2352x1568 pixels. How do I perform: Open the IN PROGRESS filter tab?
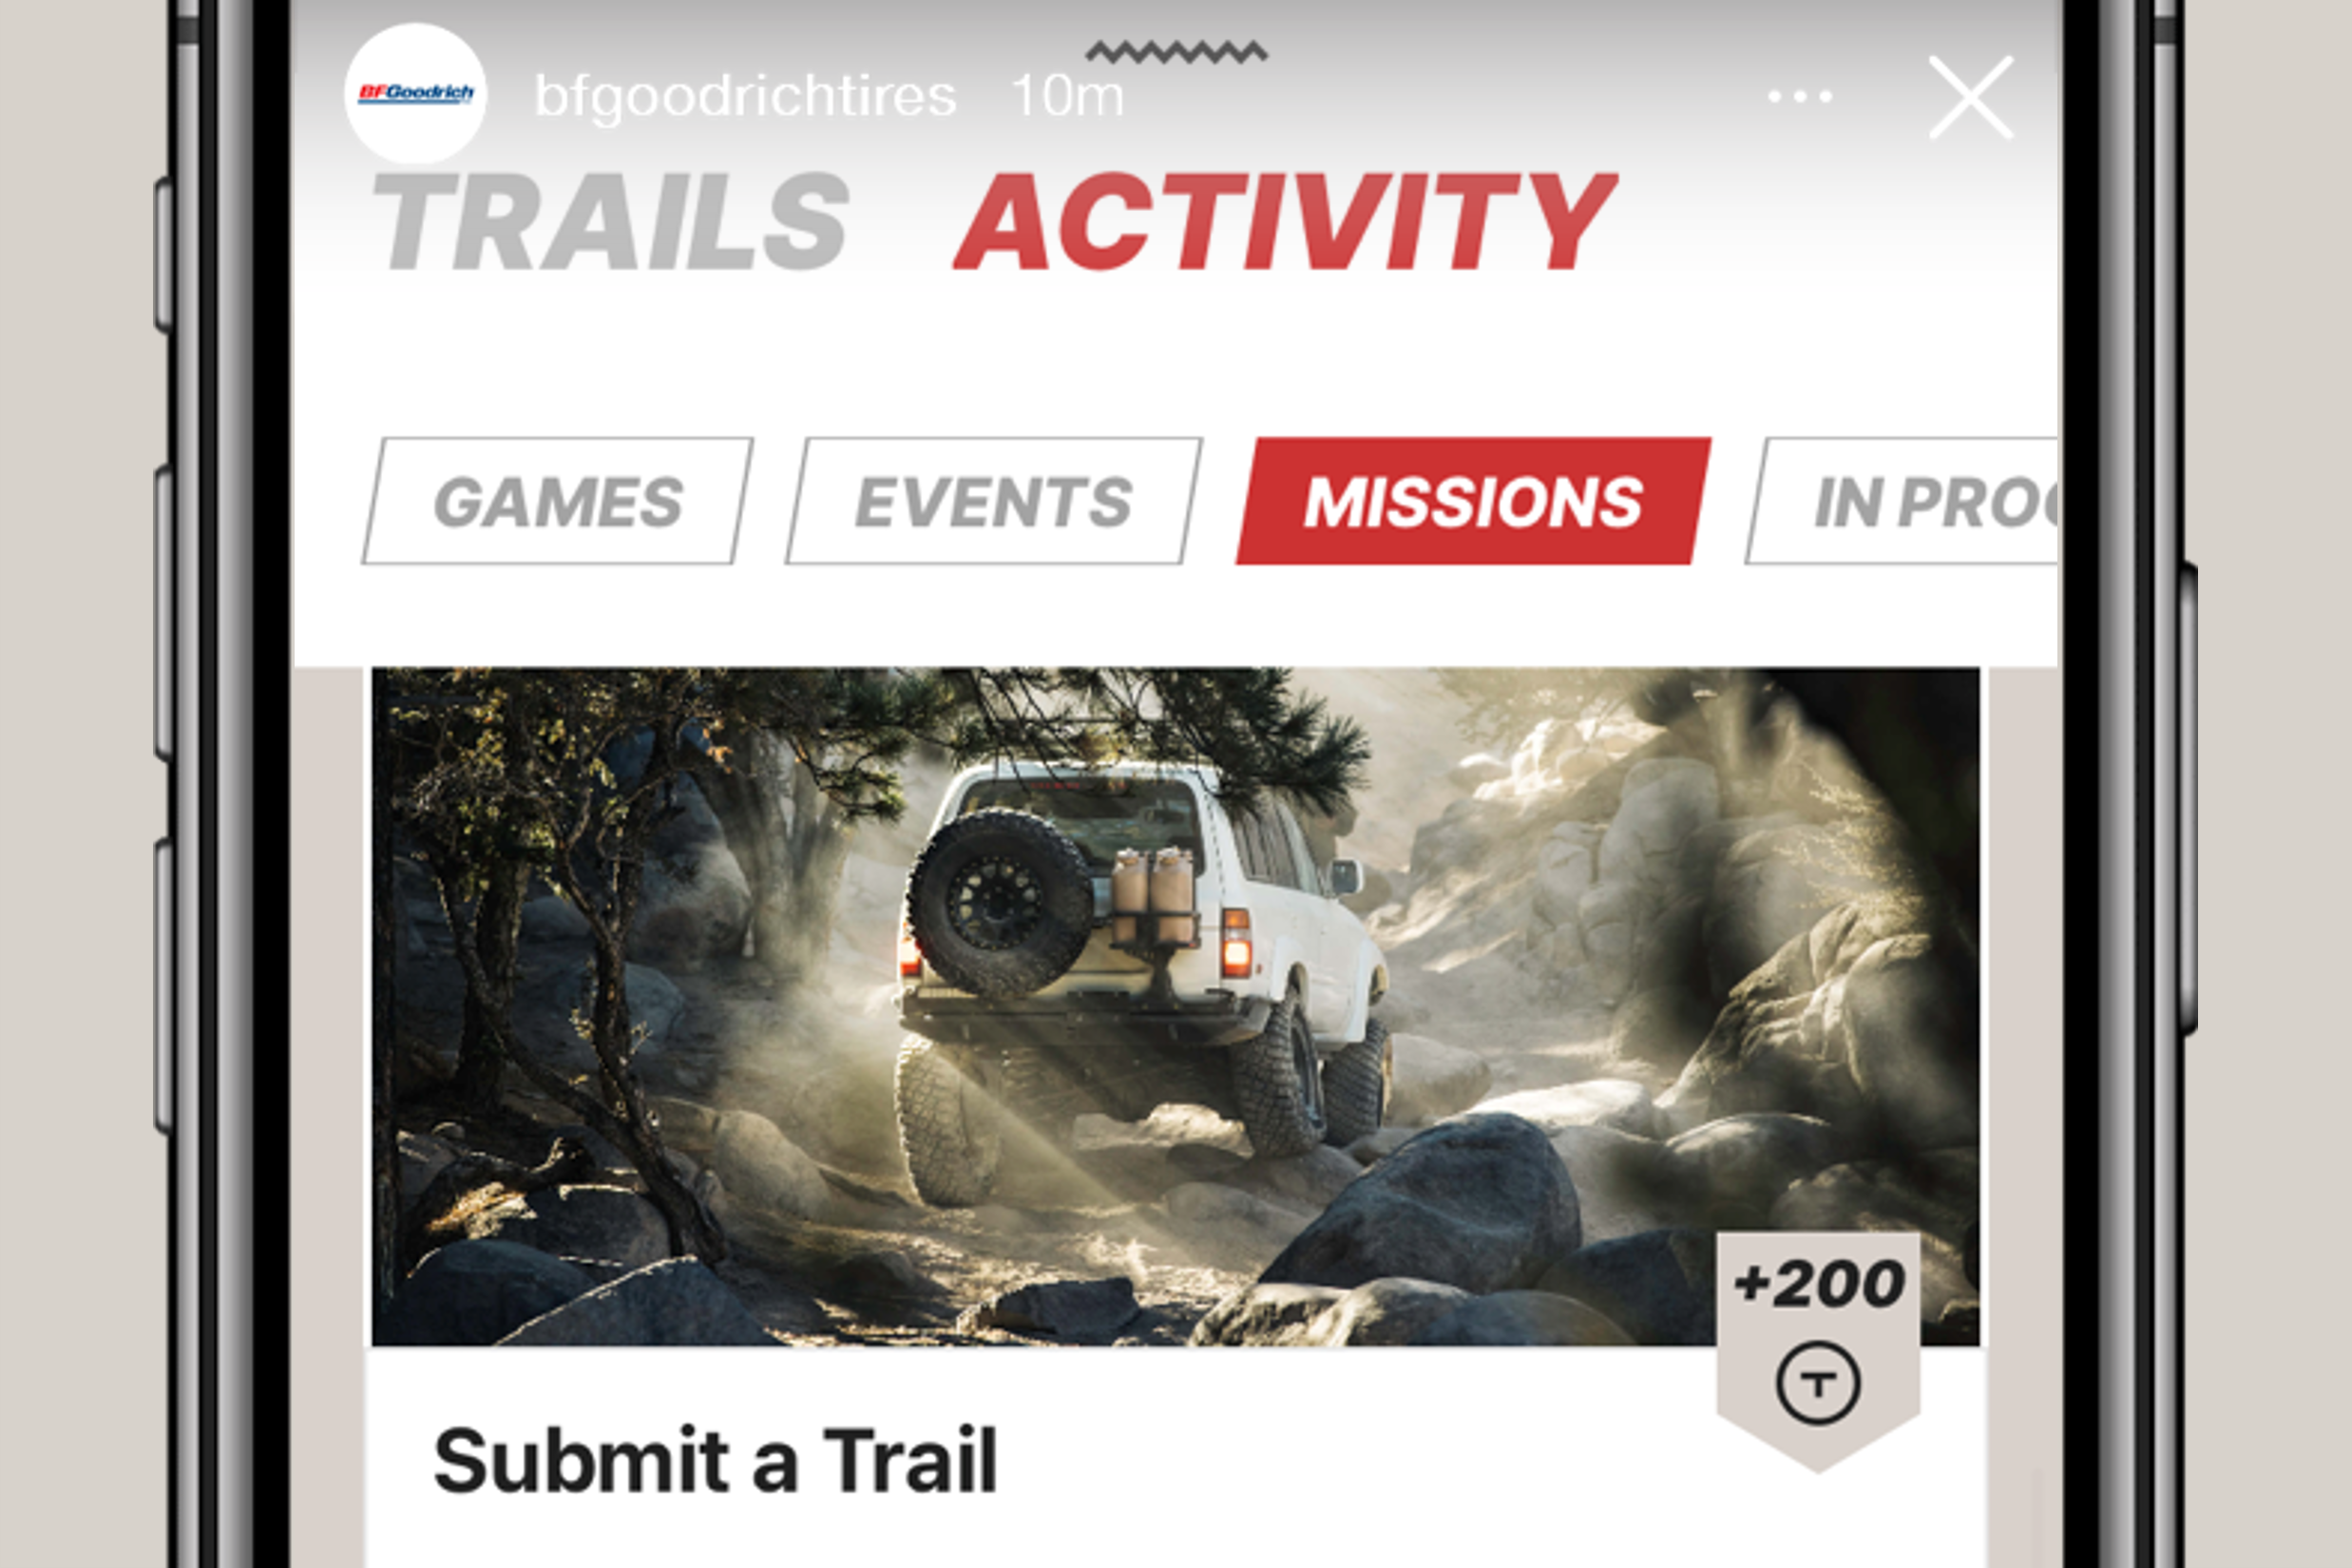coord(1901,501)
